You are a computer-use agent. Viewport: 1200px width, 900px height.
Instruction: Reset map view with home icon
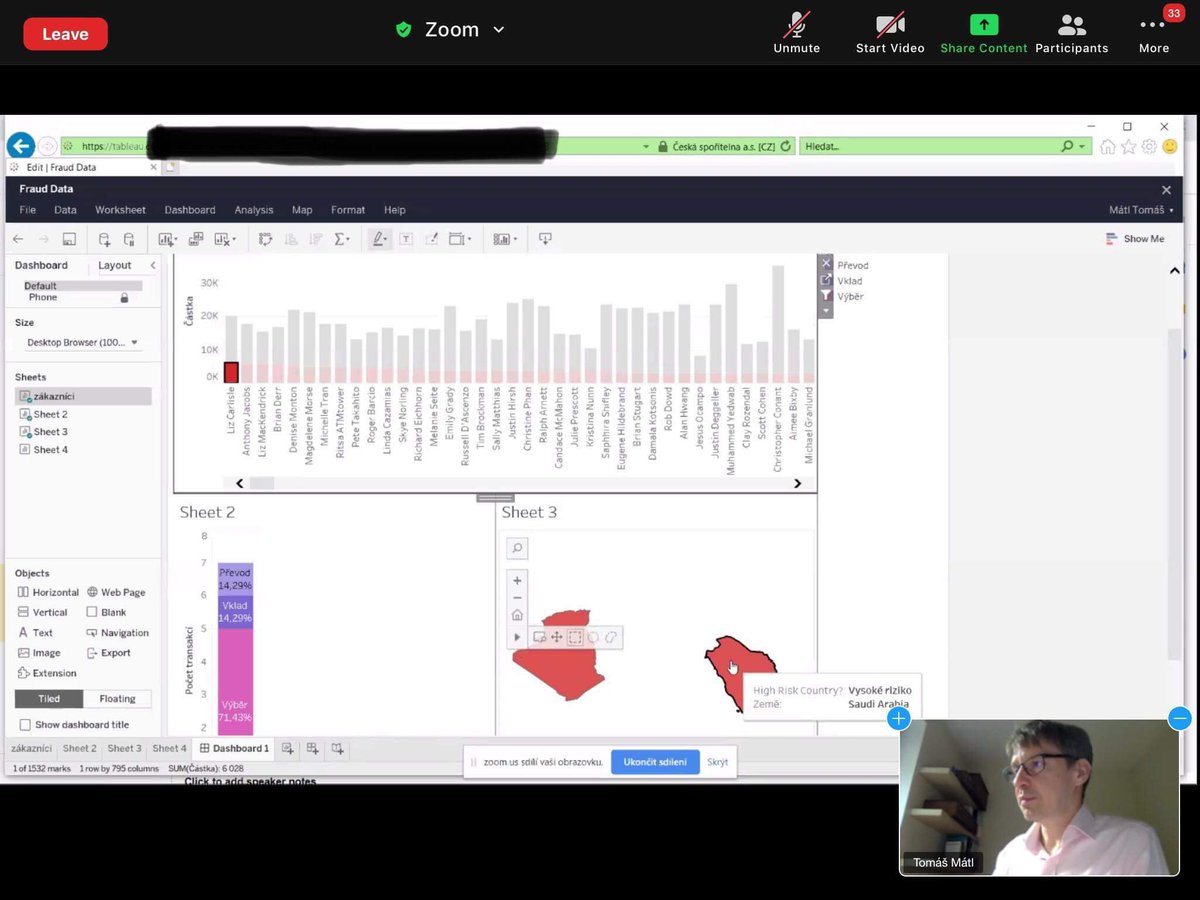click(x=517, y=615)
